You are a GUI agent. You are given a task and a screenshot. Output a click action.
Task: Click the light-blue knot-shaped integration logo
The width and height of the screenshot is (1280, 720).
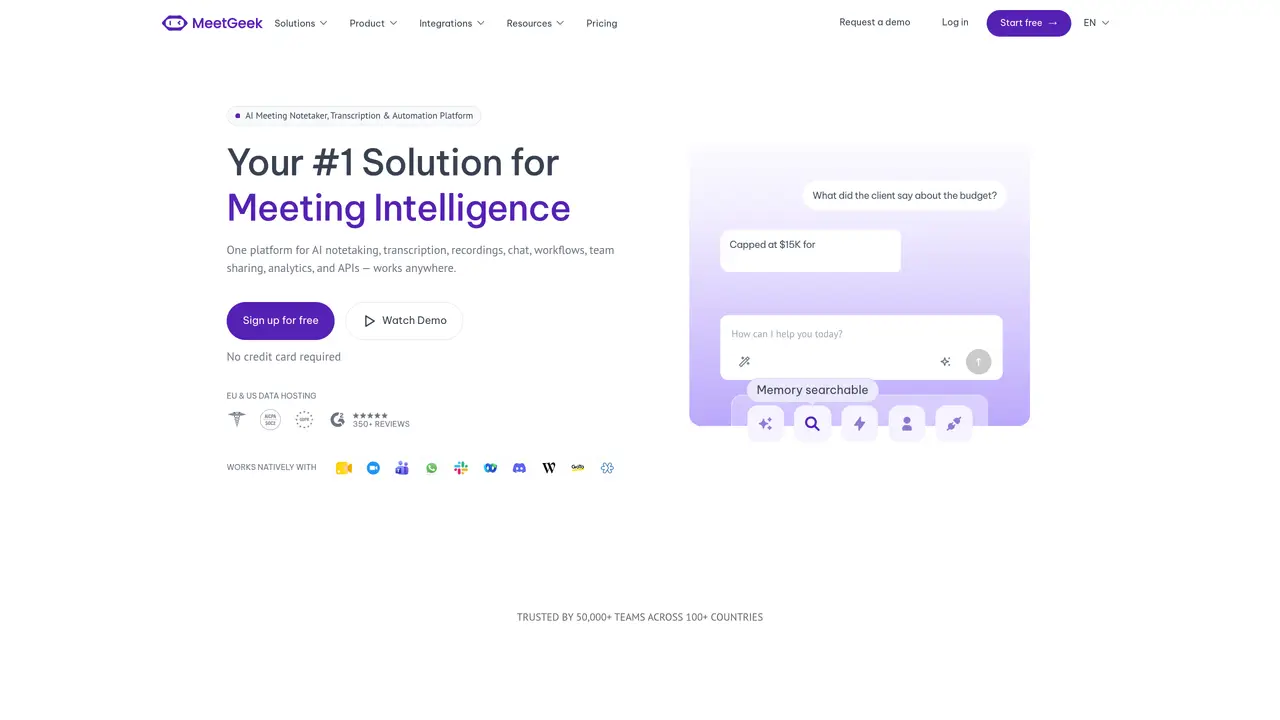607,468
